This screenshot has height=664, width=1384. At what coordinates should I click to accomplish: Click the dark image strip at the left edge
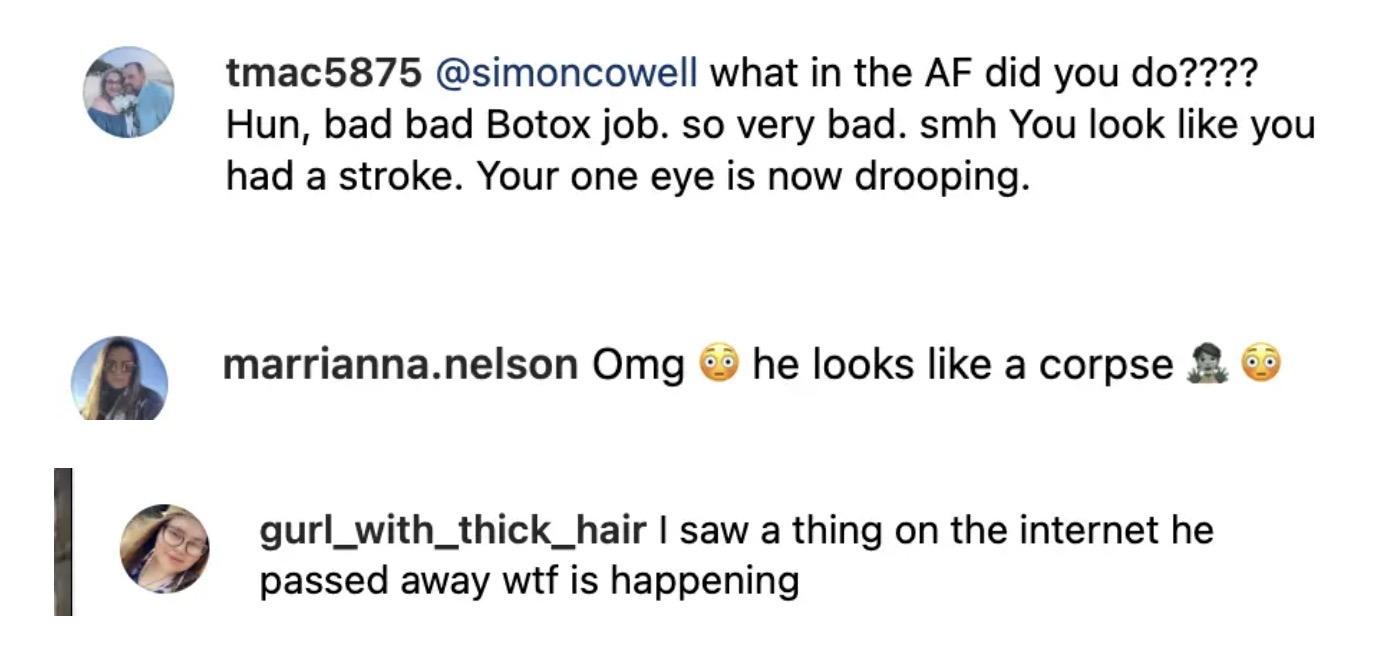click(63, 541)
